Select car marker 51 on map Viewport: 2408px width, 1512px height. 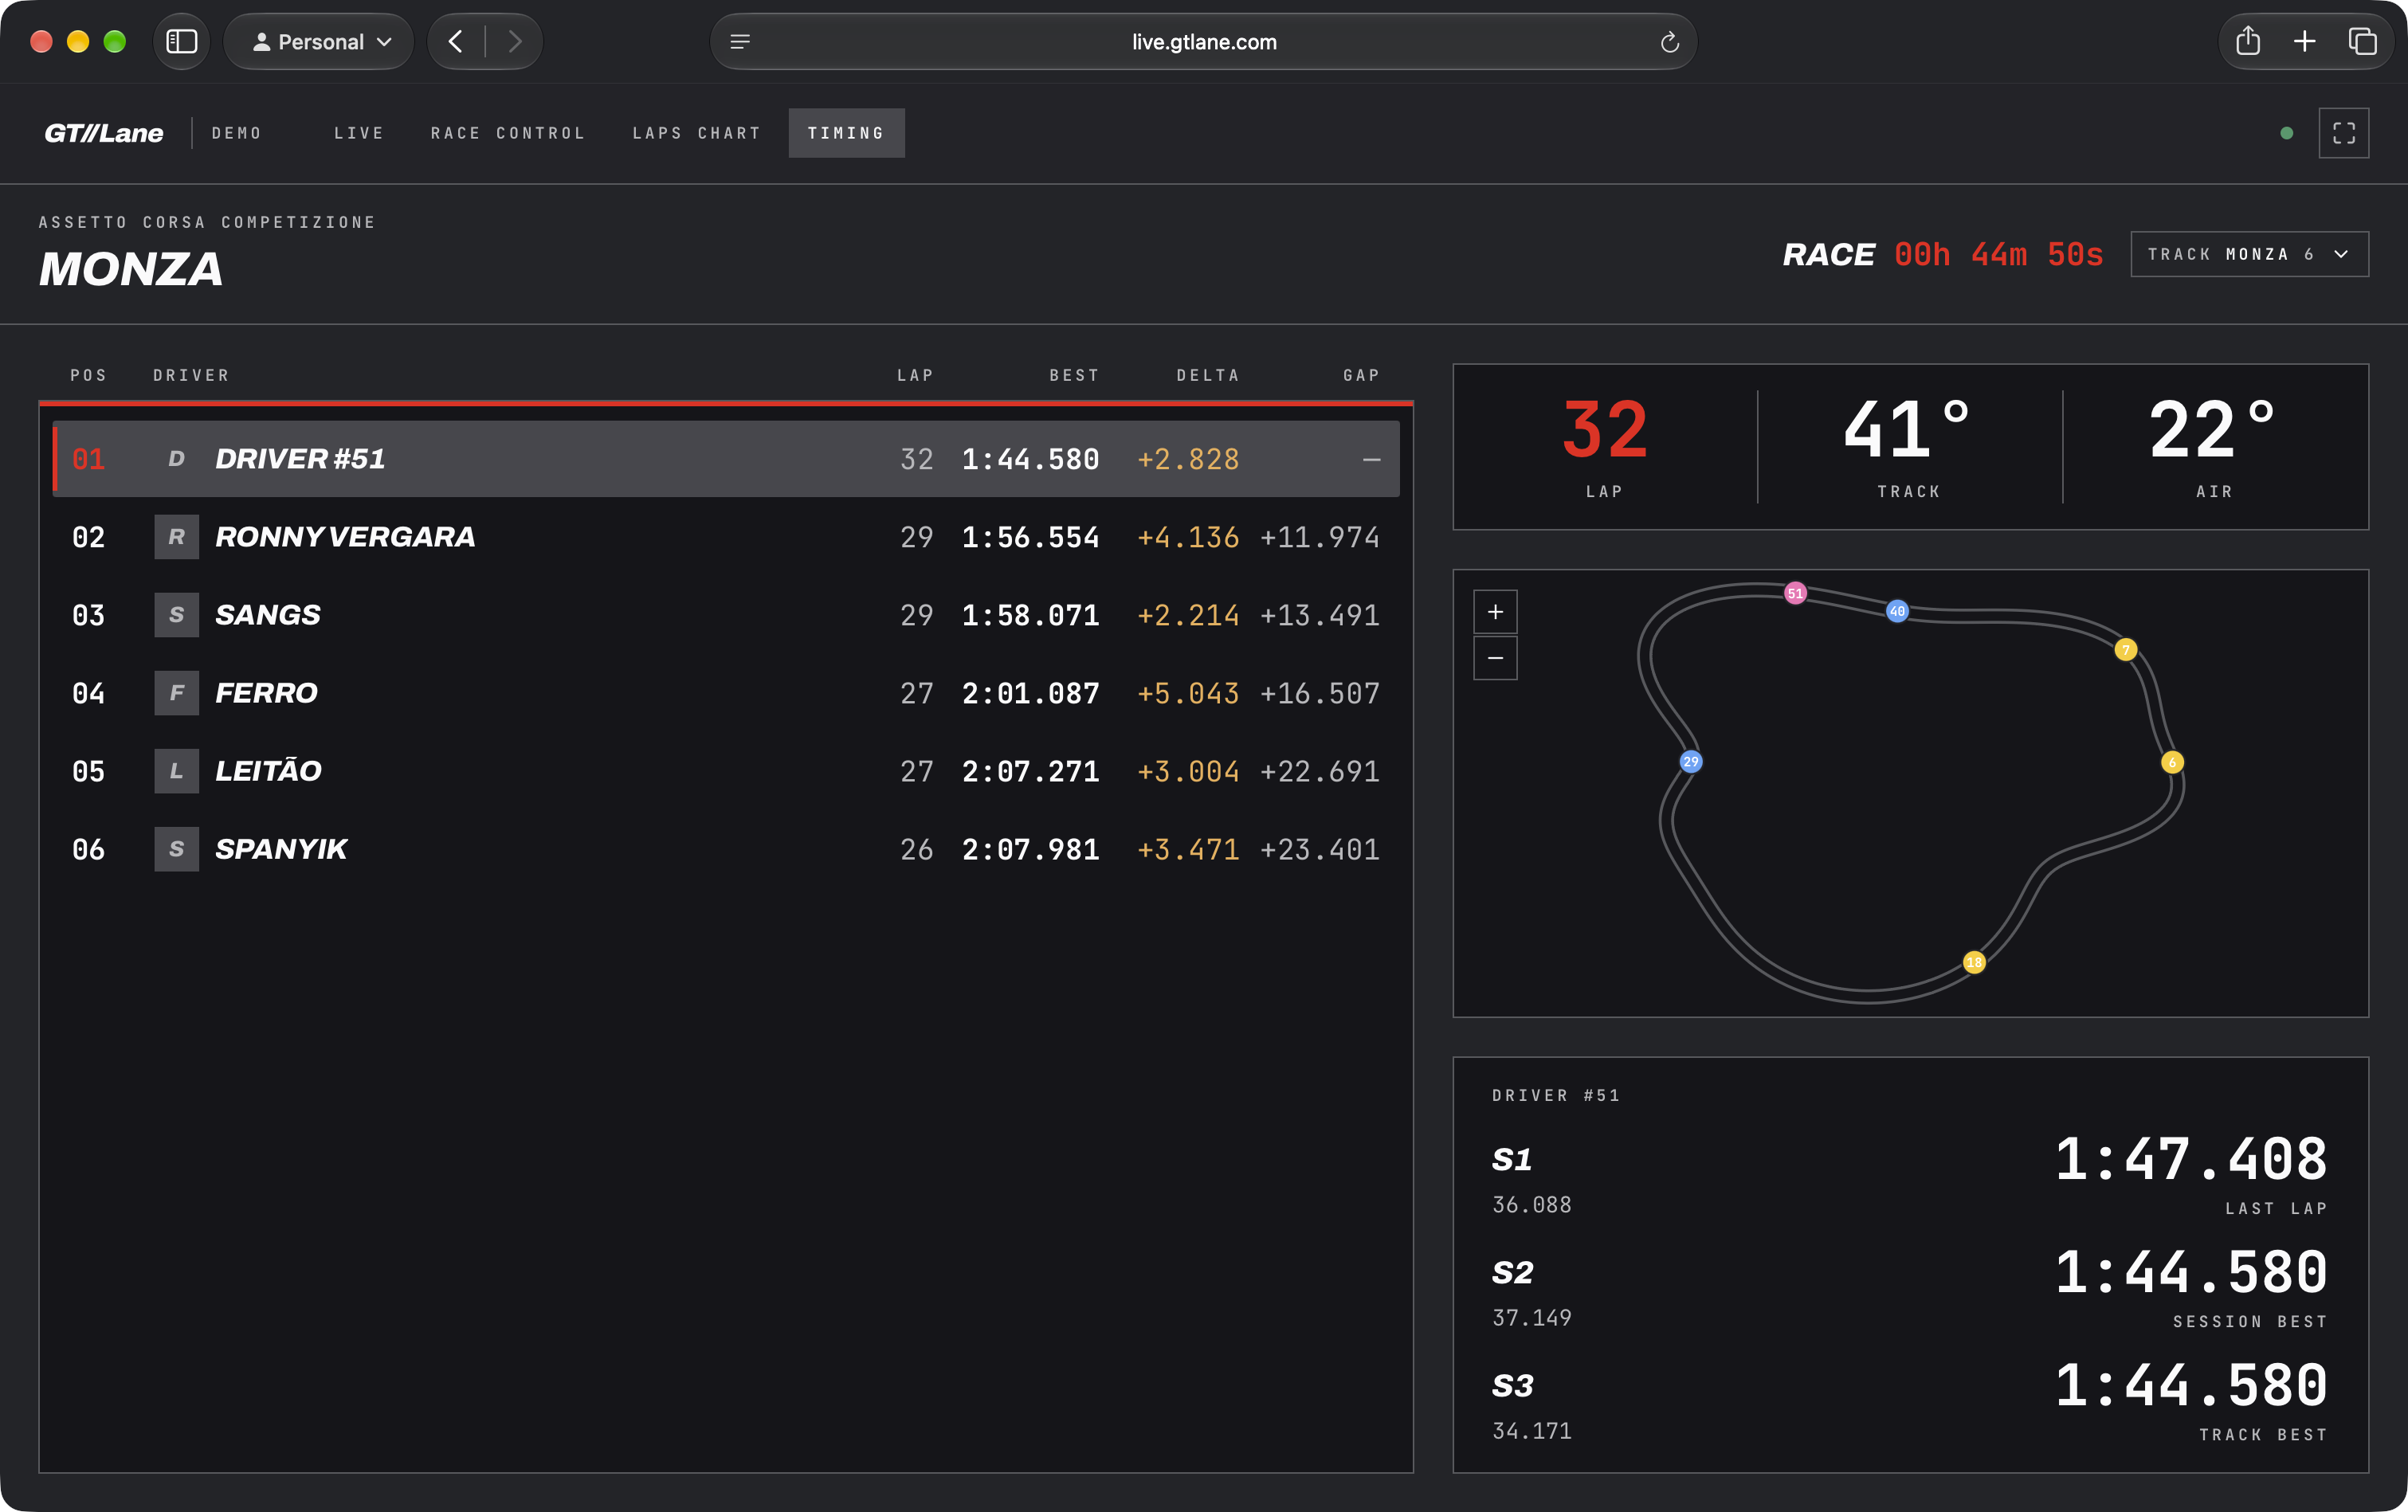[x=1795, y=593]
